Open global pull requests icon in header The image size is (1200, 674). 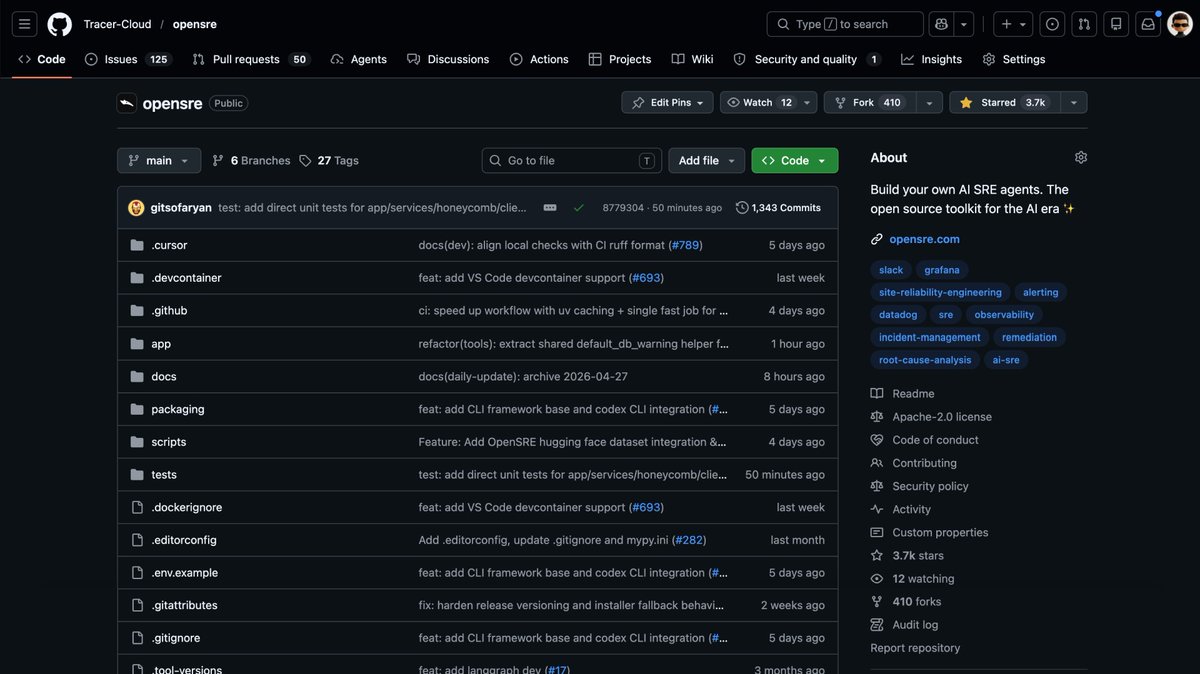[1084, 24]
